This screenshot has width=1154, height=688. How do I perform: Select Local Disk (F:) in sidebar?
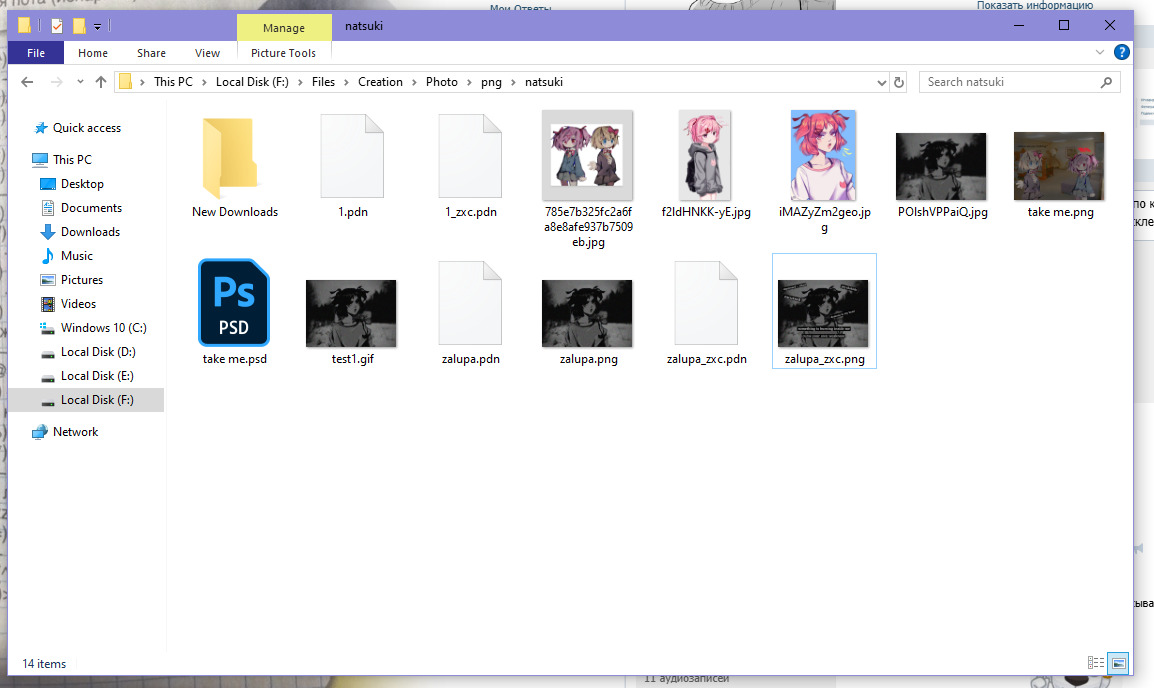coord(86,400)
